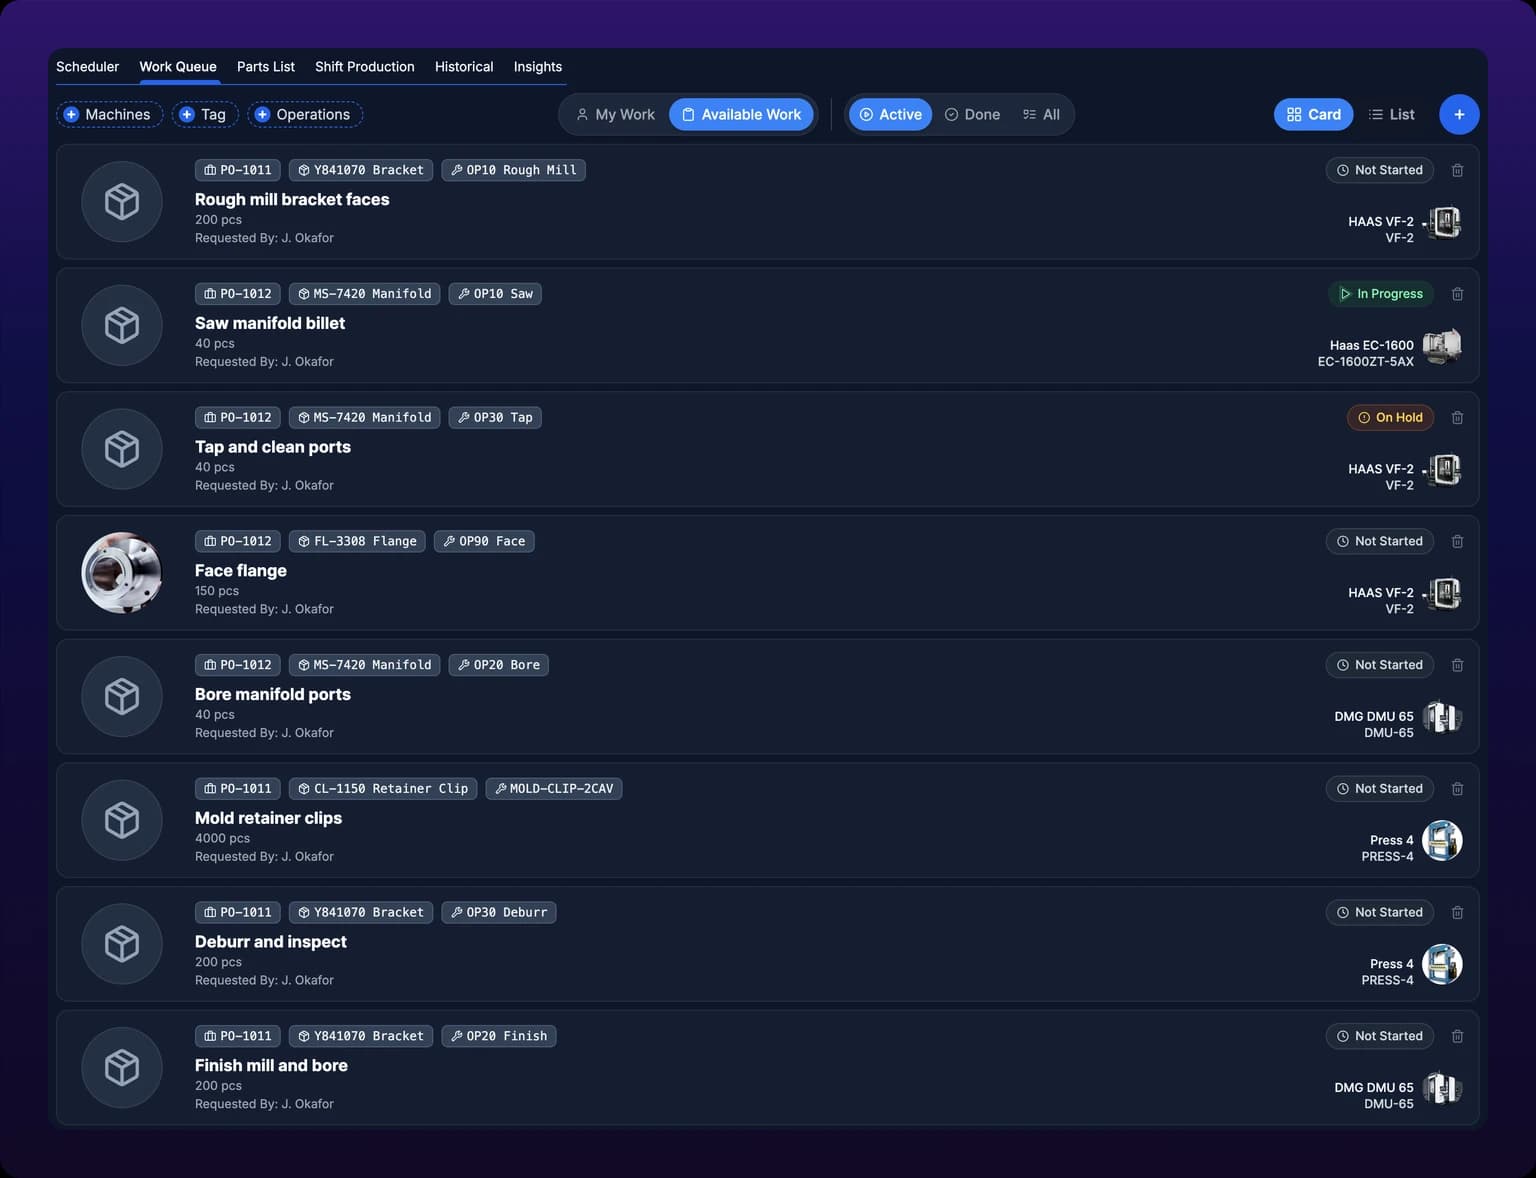Select the Available Work toggle
Screen dimensions: 1536x1178
click(741, 114)
